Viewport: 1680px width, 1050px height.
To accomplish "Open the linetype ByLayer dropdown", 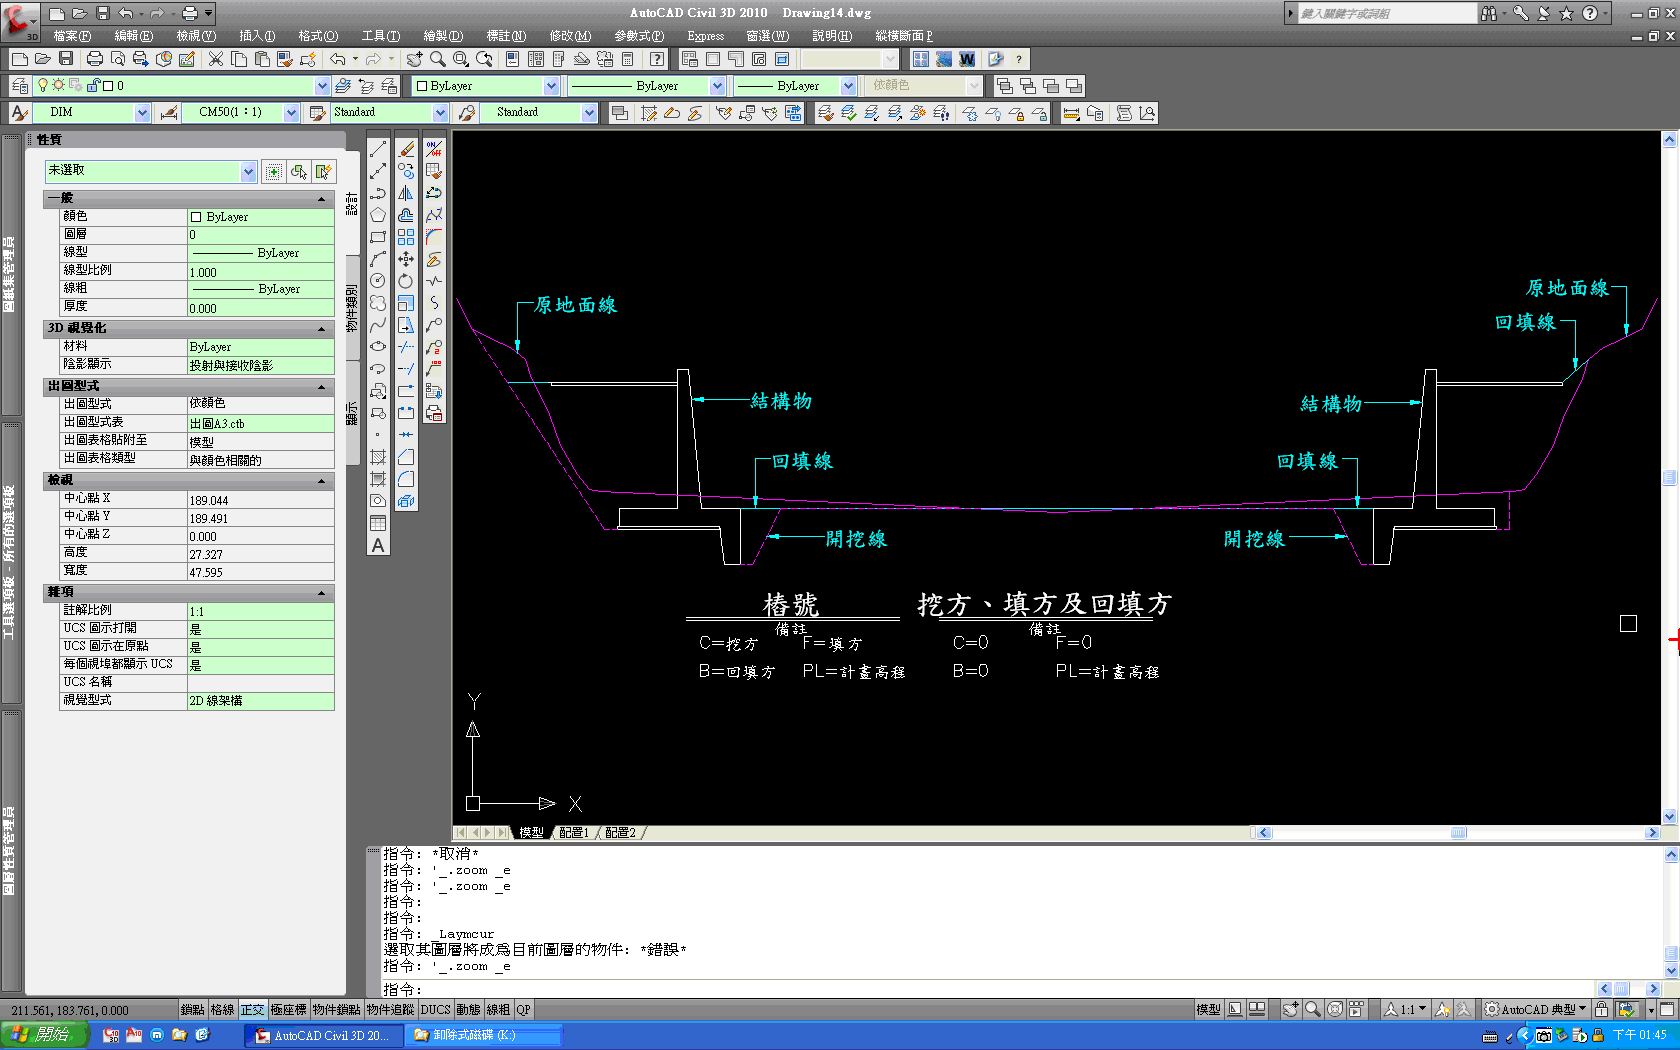I will (x=717, y=85).
